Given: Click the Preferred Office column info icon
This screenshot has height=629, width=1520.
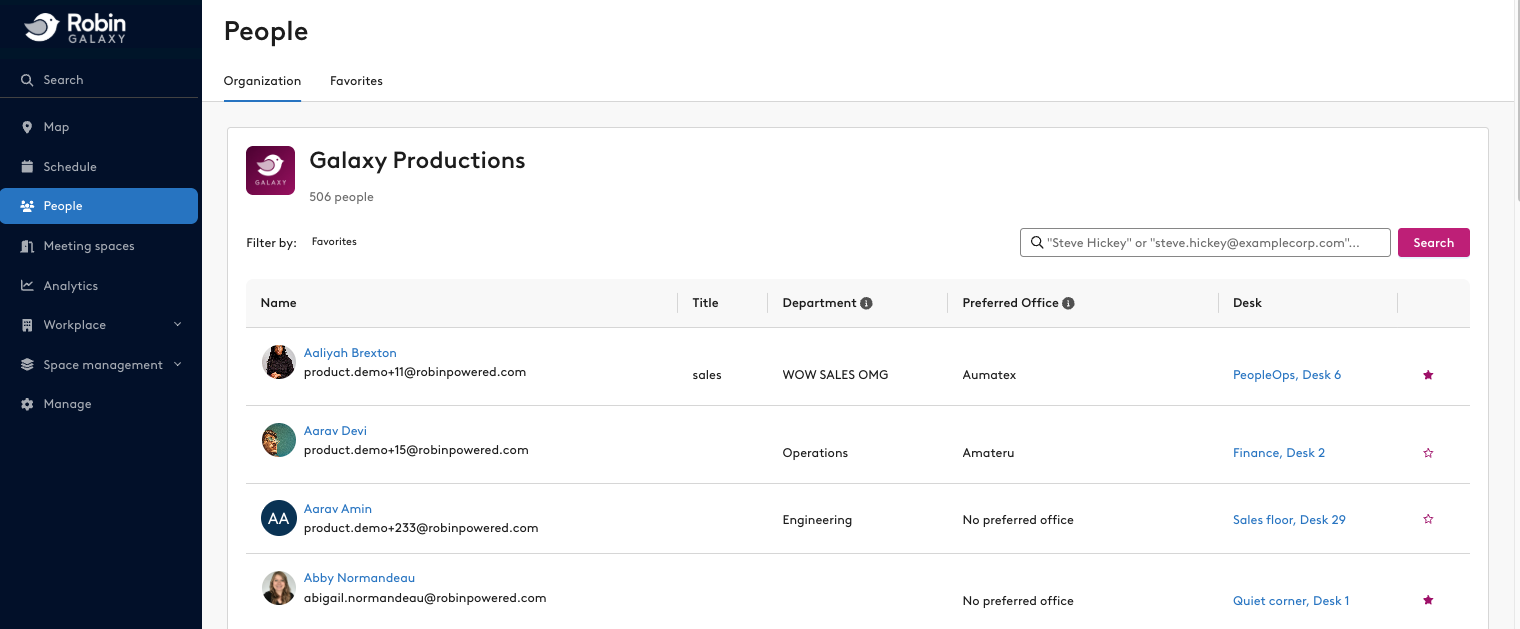Looking at the screenshot, I should 1068,303.
